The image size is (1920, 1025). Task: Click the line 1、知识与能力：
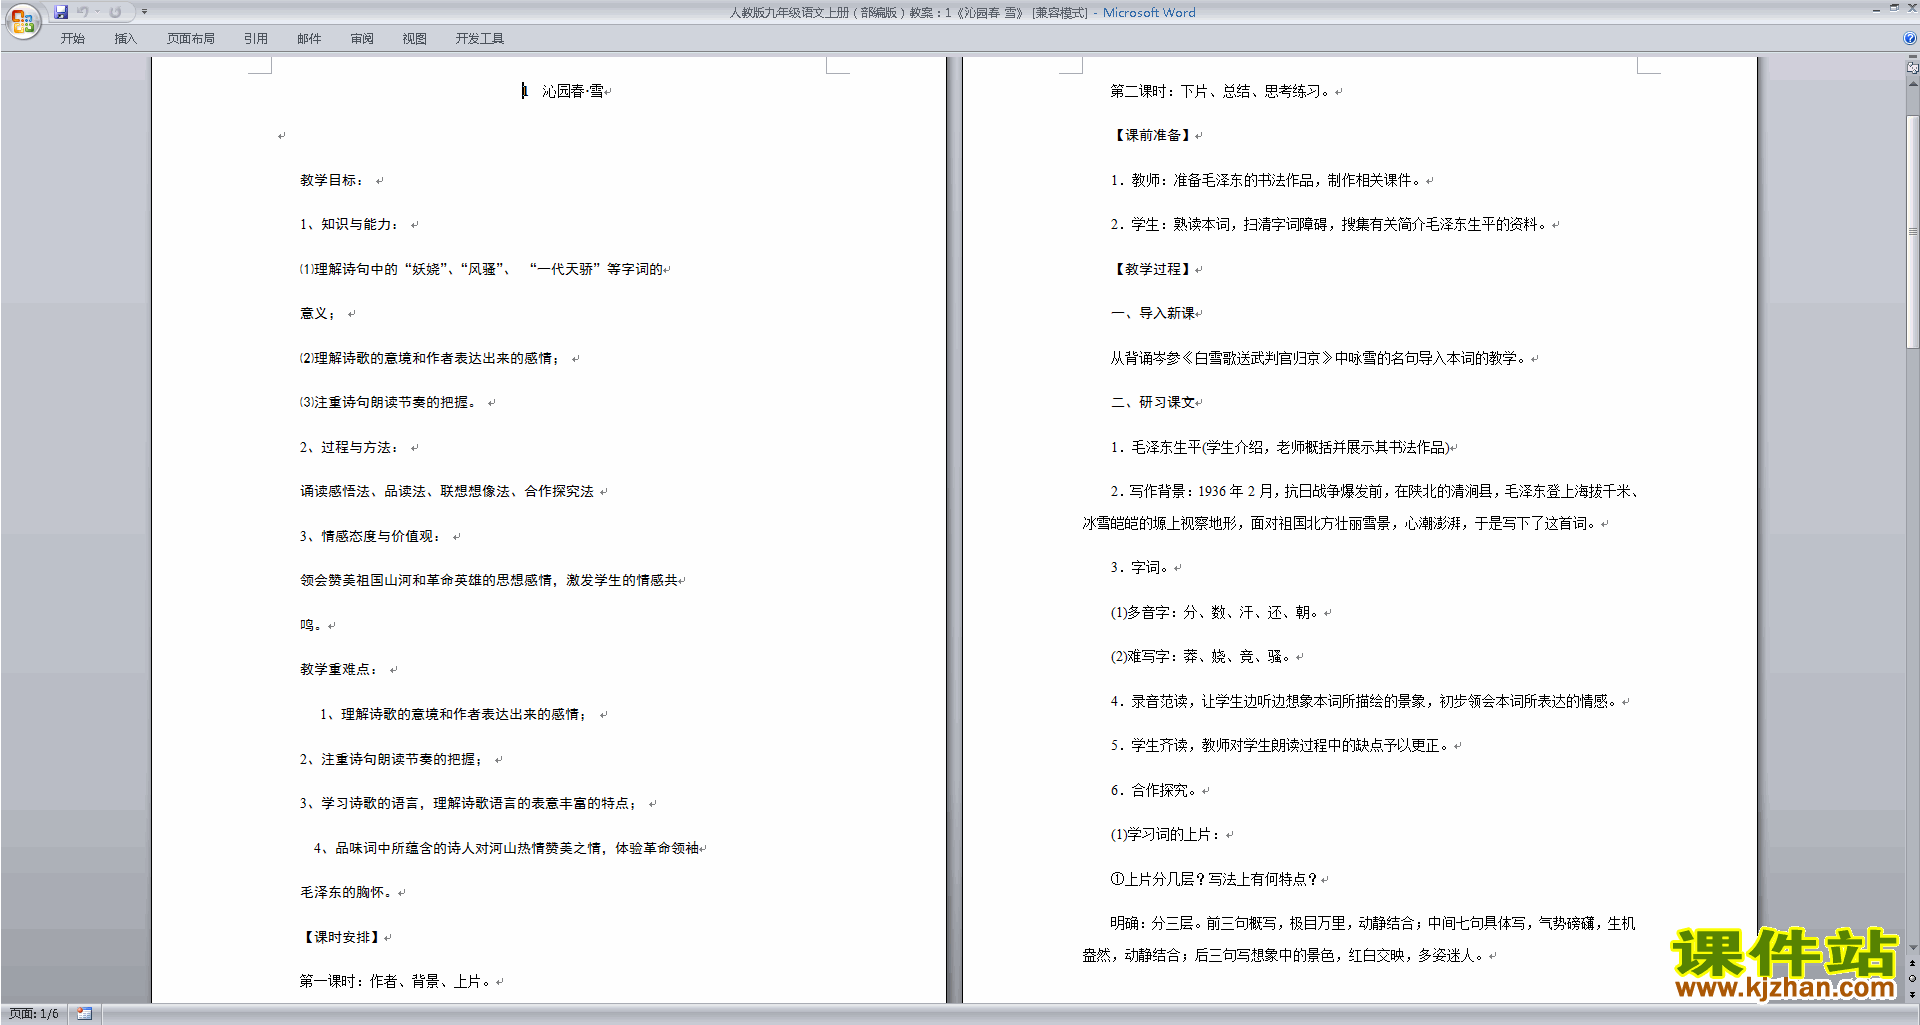(350, 225)
